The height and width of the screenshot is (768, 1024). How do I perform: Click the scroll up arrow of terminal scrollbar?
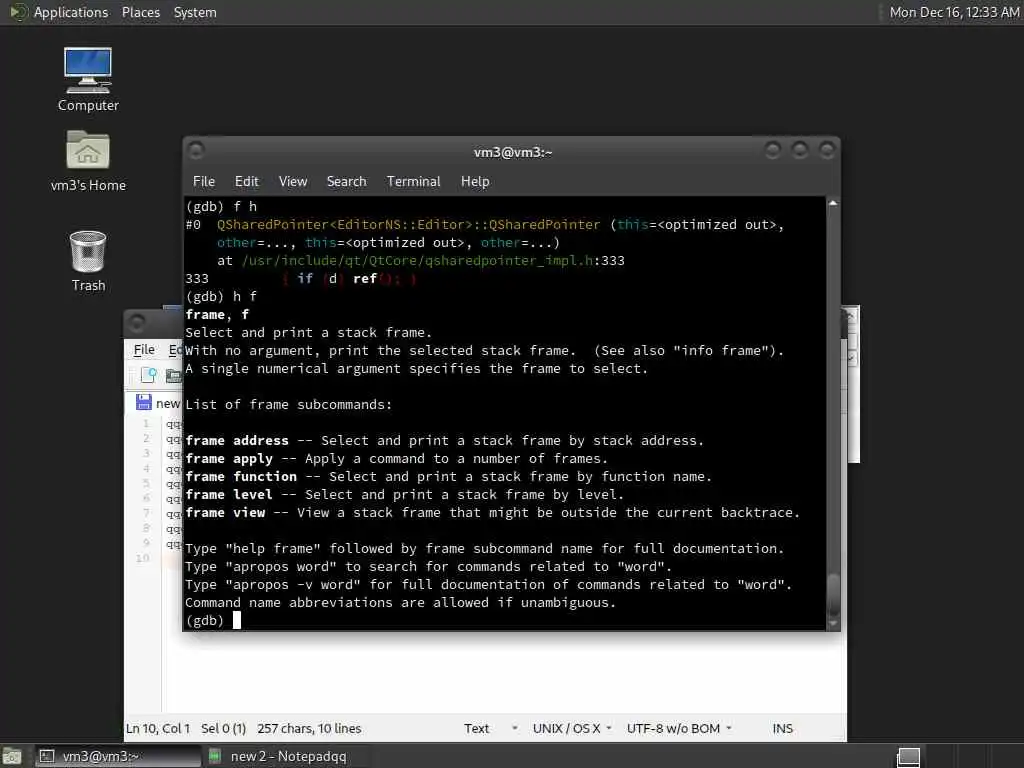tap(833, 204)
